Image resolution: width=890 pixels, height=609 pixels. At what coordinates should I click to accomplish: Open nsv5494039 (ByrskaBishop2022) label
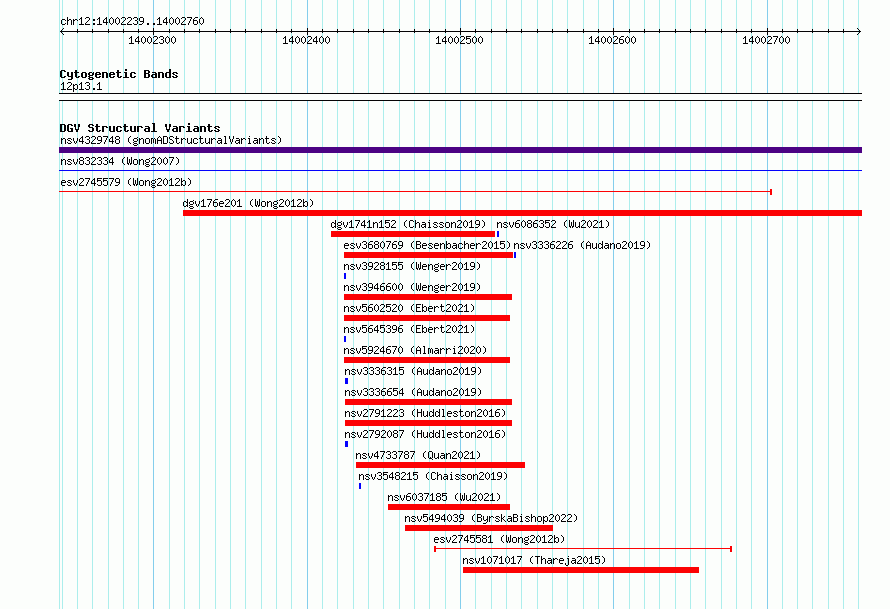pyautogui.click(x=491, y=518)
